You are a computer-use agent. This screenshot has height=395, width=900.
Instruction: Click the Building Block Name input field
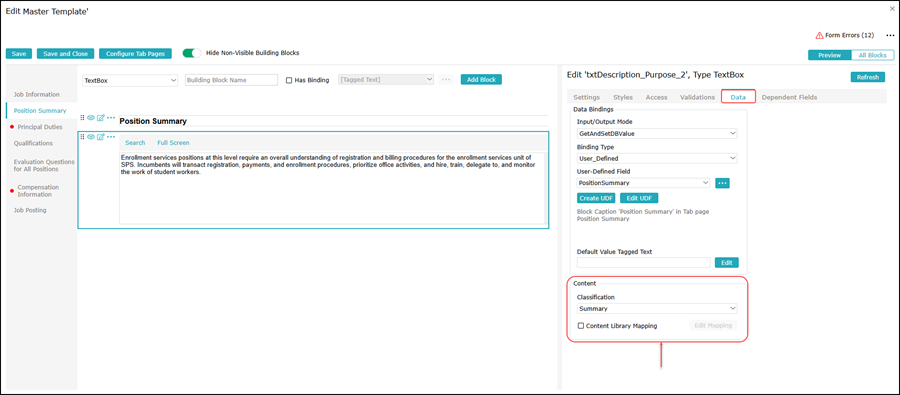pos(232,80)
